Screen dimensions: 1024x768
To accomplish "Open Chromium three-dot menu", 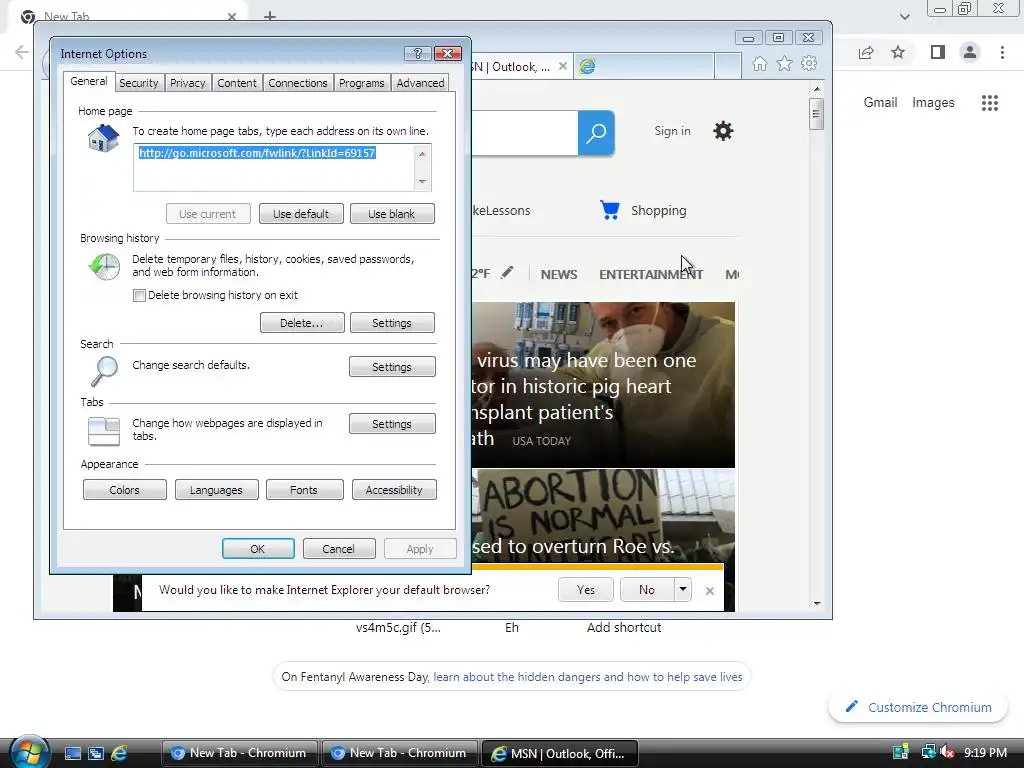I will [1002, 52].
